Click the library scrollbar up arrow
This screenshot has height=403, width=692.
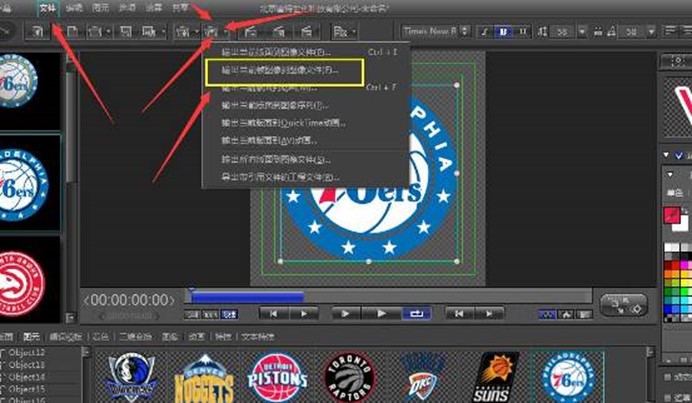coord(650,352)
